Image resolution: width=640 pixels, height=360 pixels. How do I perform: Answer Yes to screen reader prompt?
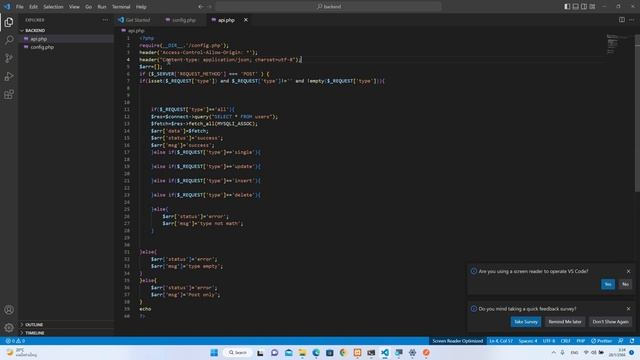click(608, 284)
